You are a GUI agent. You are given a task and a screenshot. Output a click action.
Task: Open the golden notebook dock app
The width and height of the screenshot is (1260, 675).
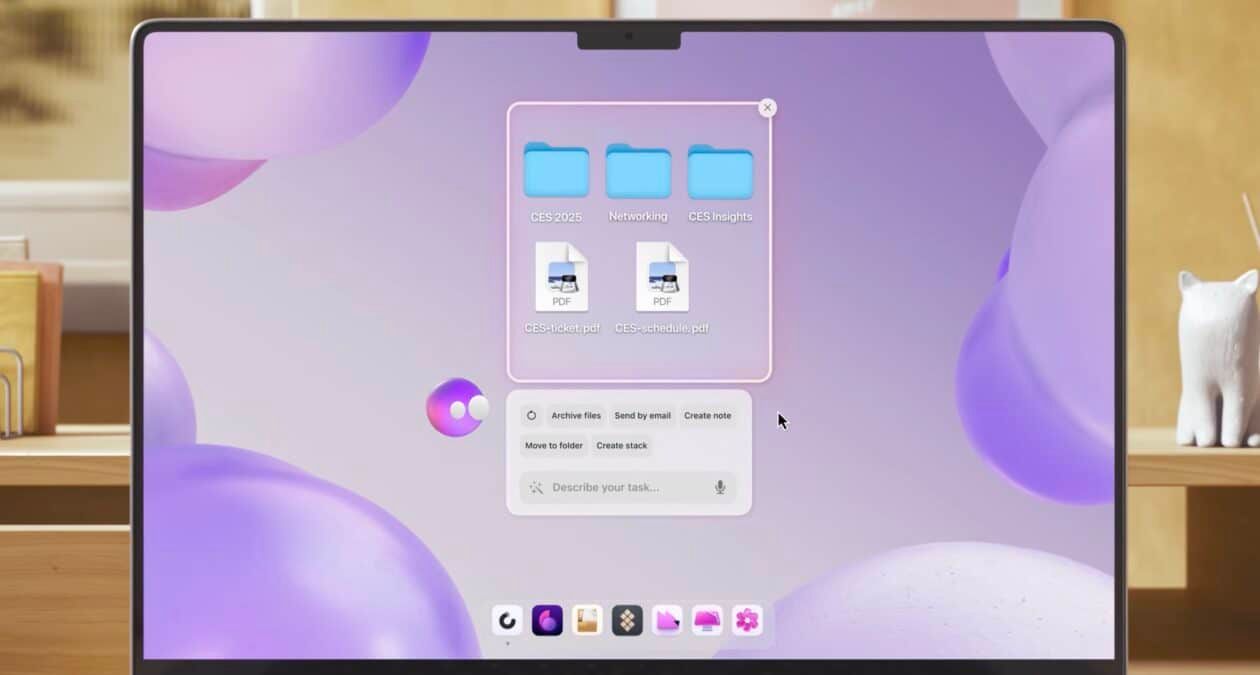[x=587, y=620]
